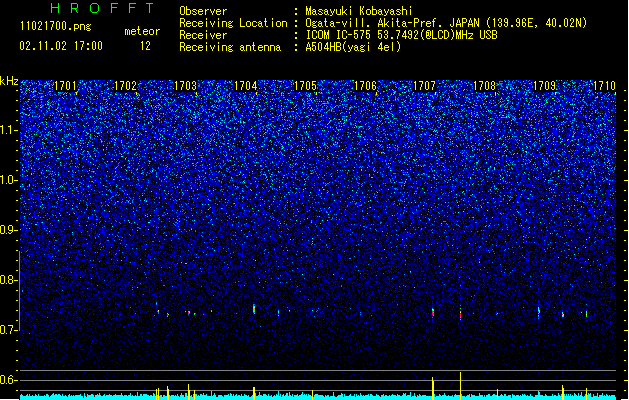Click the date stamp 02.11.02 17:00
The height and width of the screenshot is (400, 629).
click(x=61, y=46)
